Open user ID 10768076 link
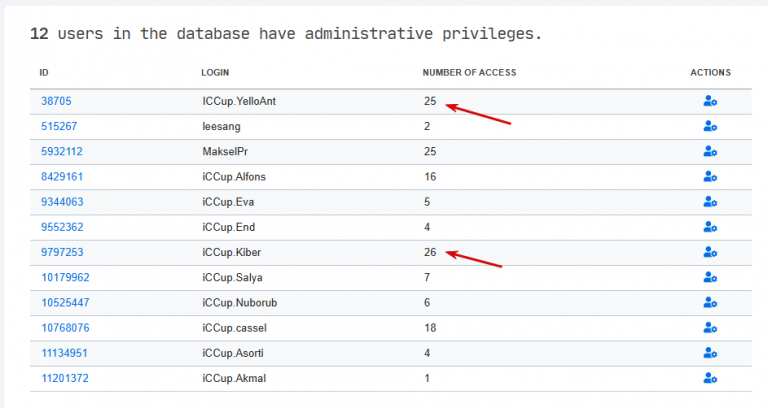The image size is (768, 408). 65,328
